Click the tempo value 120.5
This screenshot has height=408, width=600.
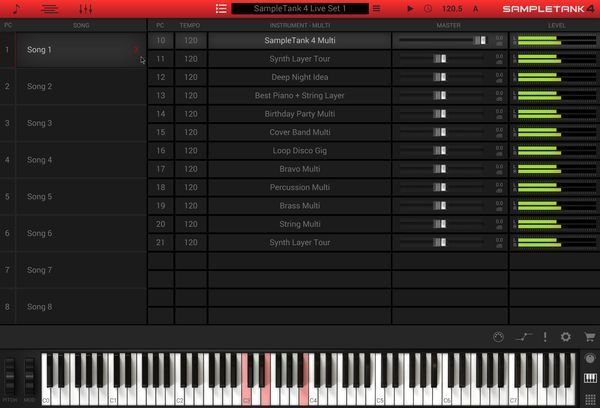452,8
